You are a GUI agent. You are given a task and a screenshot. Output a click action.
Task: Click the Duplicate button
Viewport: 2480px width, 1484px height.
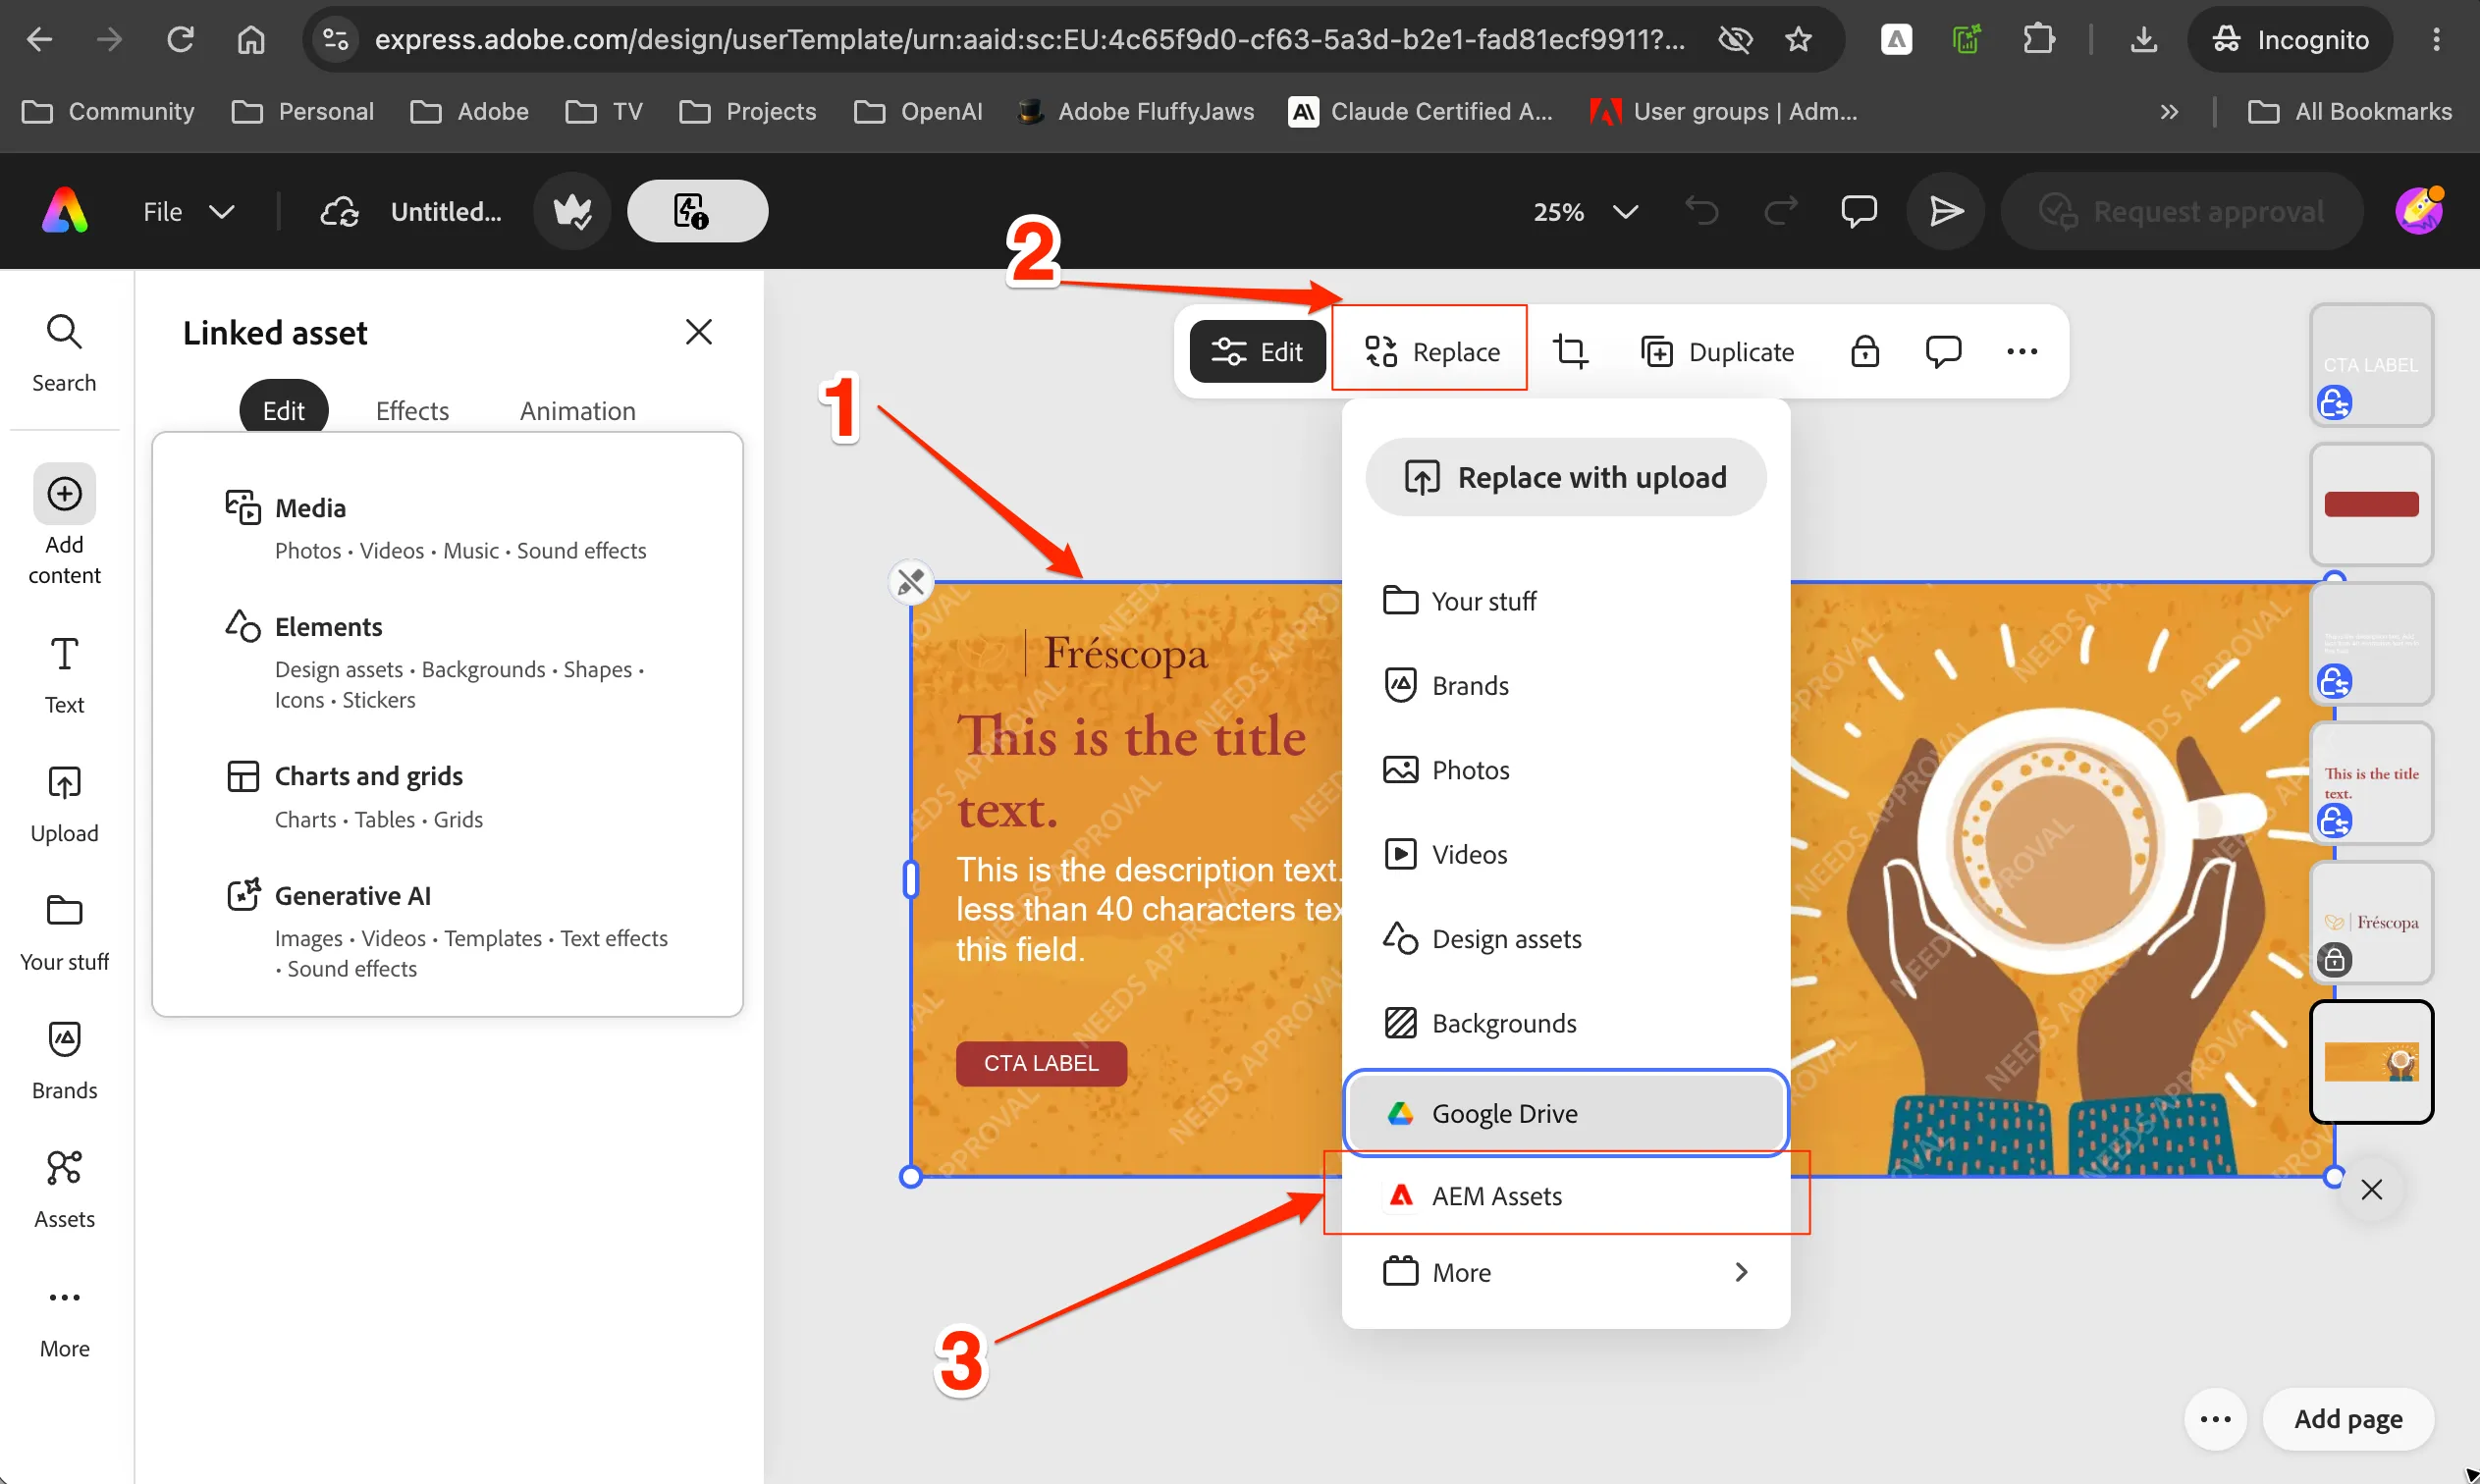[1716, 351]
